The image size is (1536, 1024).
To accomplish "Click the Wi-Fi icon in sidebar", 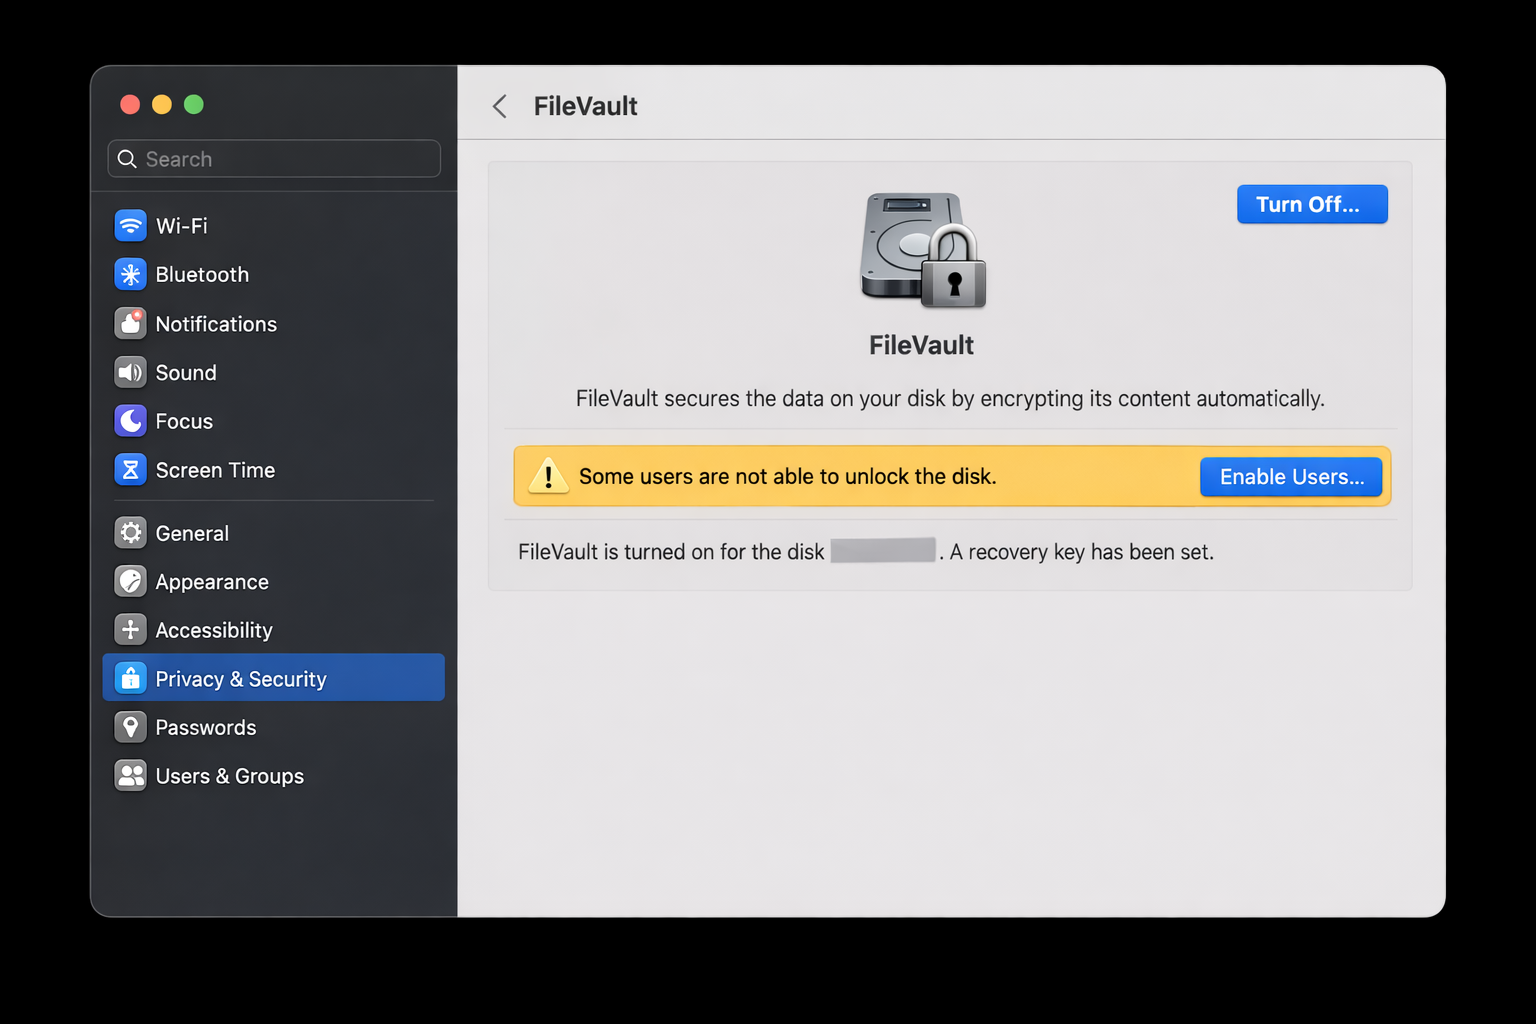I will pos(130,225).
